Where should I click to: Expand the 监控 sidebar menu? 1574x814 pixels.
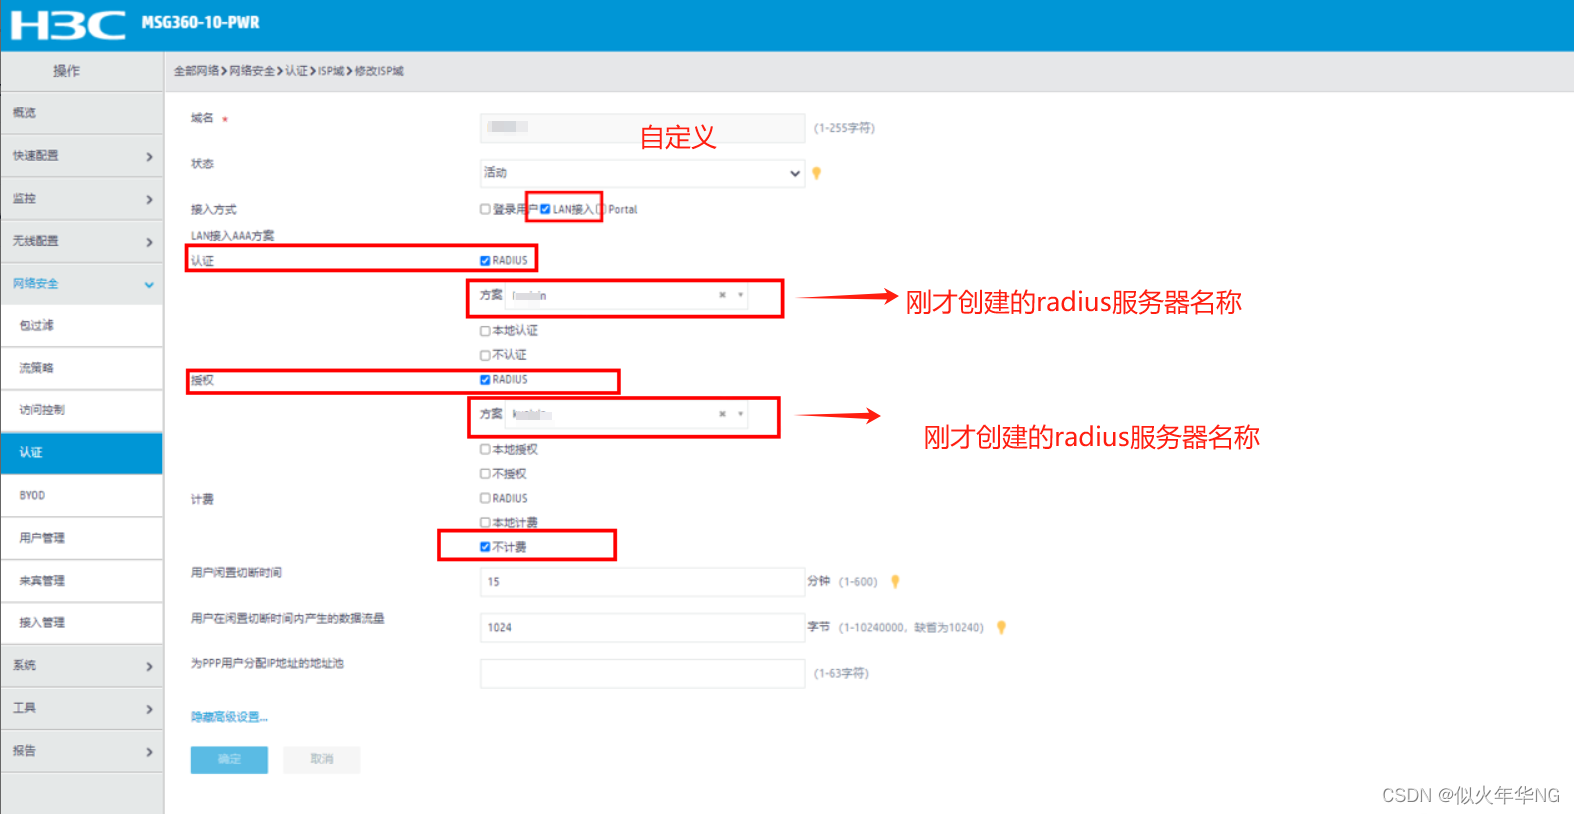coord(82,199)
